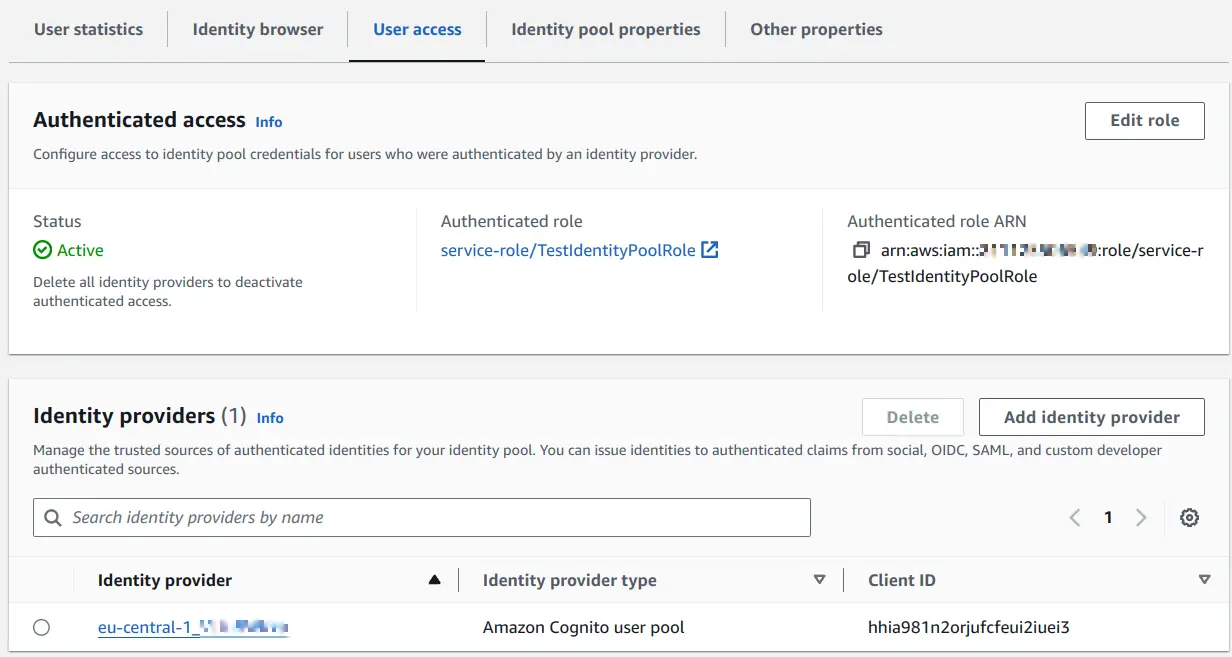Click the Edit role button
This screenshot has width=1232, height=657.
click(x=1144, y=120)
